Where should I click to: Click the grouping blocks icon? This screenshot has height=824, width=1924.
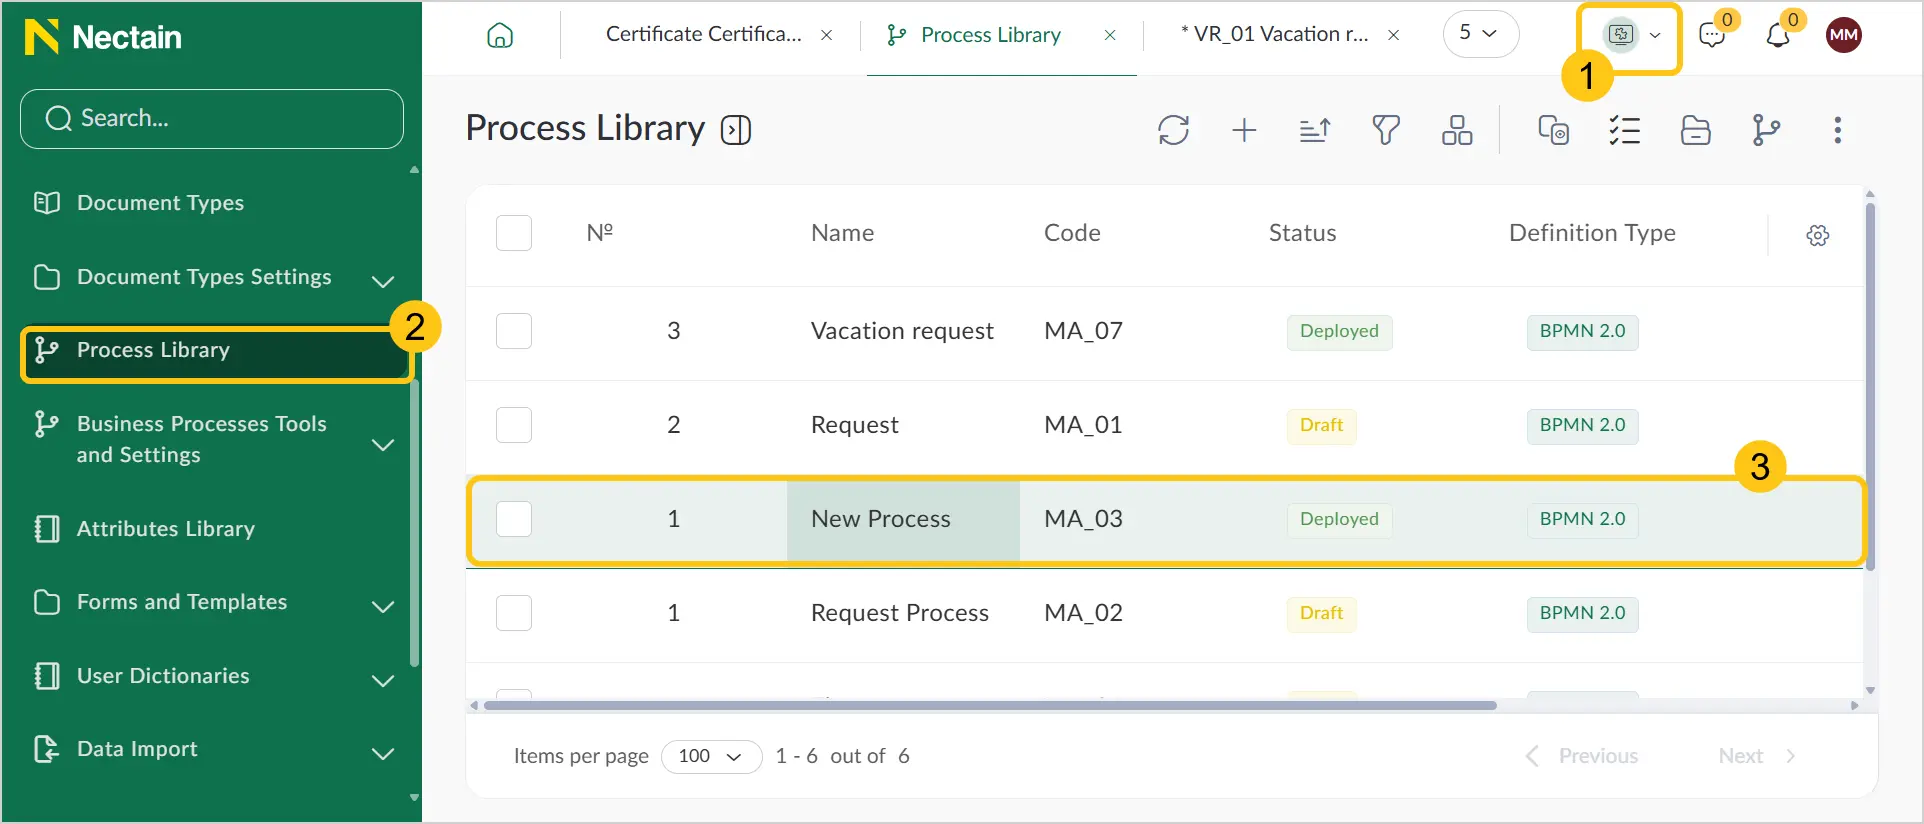point(1457,130)
